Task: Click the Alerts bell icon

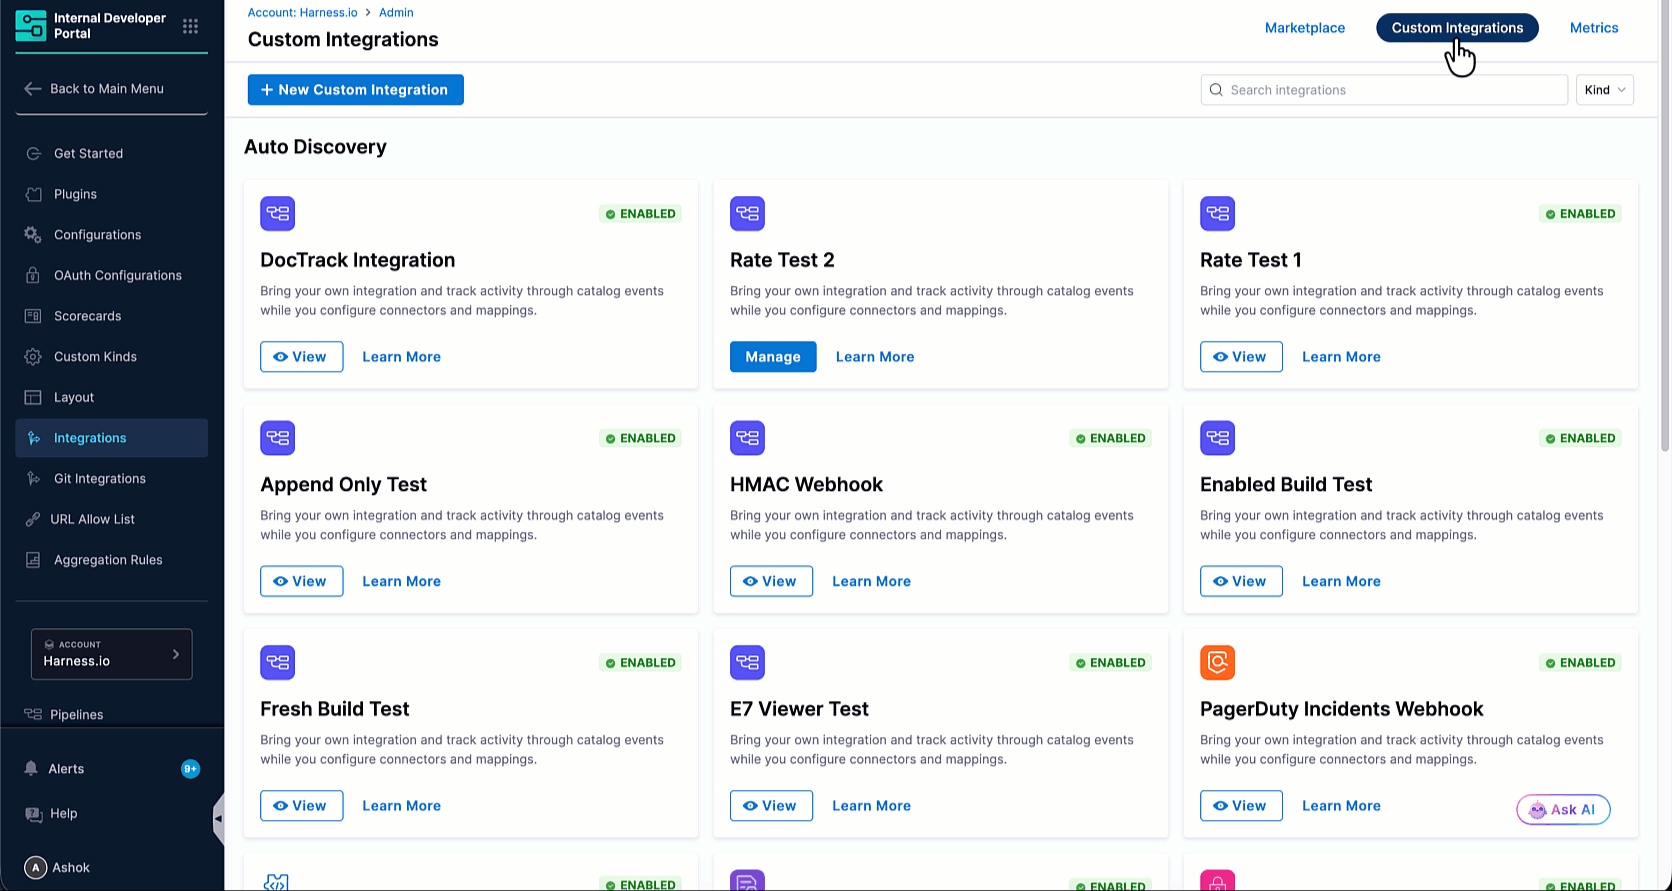Action: (x=31, y=769)
